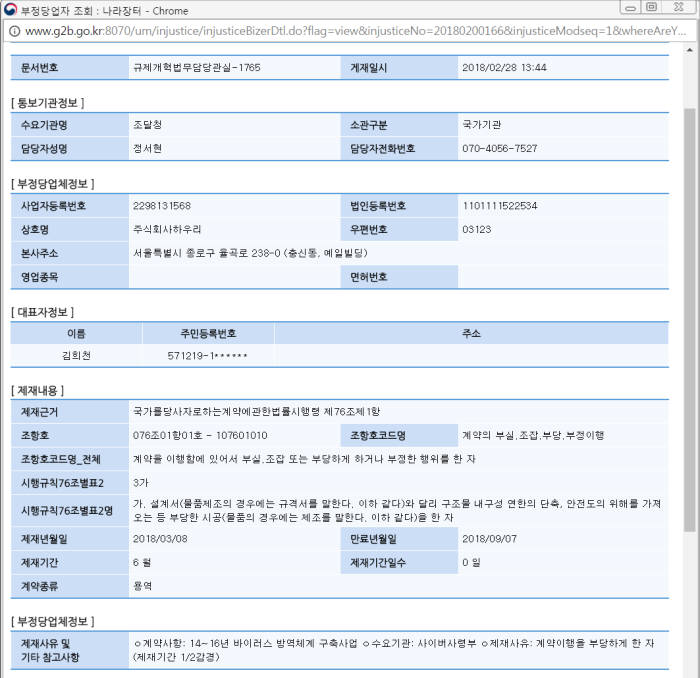Viewport: 700px width, 678px height.
Task: Click the 조달청 agency name value
Action: tap(147, 125)
